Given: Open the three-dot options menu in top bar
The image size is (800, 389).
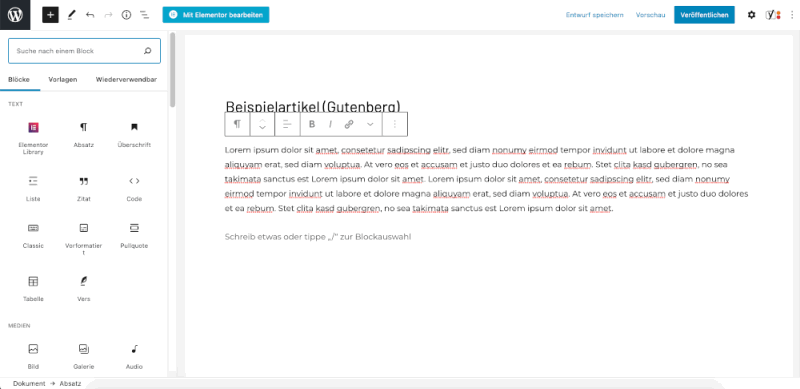Looking at the screenshot, I should pos(792,15).
